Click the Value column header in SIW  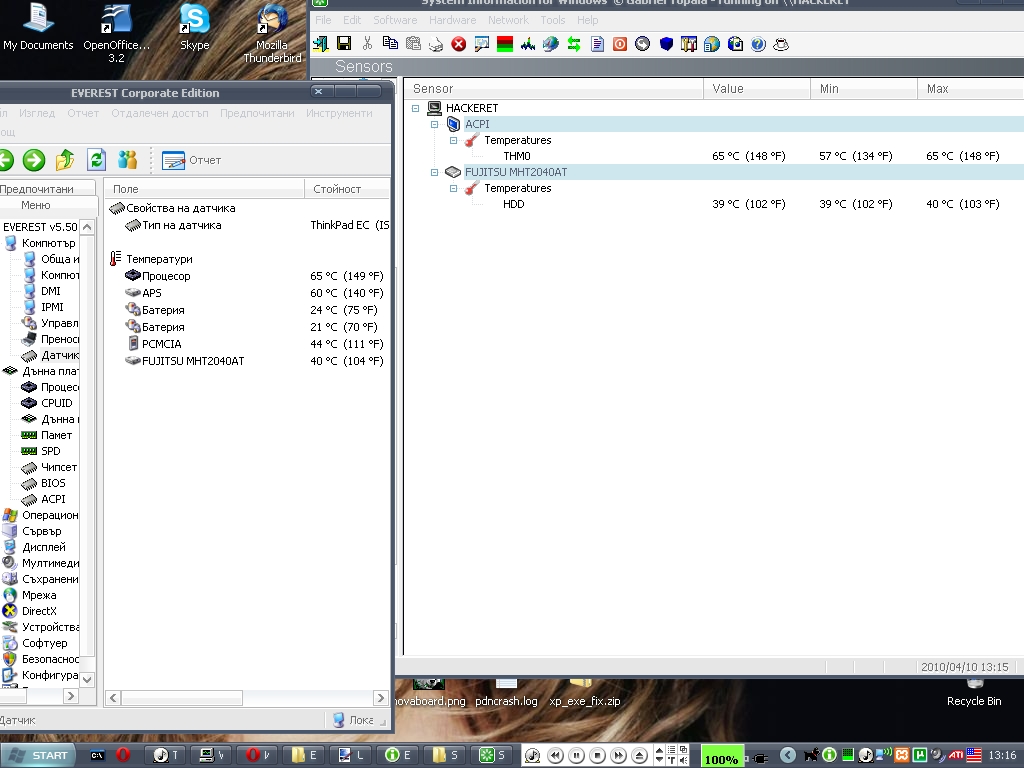click(x=757, y=89)
